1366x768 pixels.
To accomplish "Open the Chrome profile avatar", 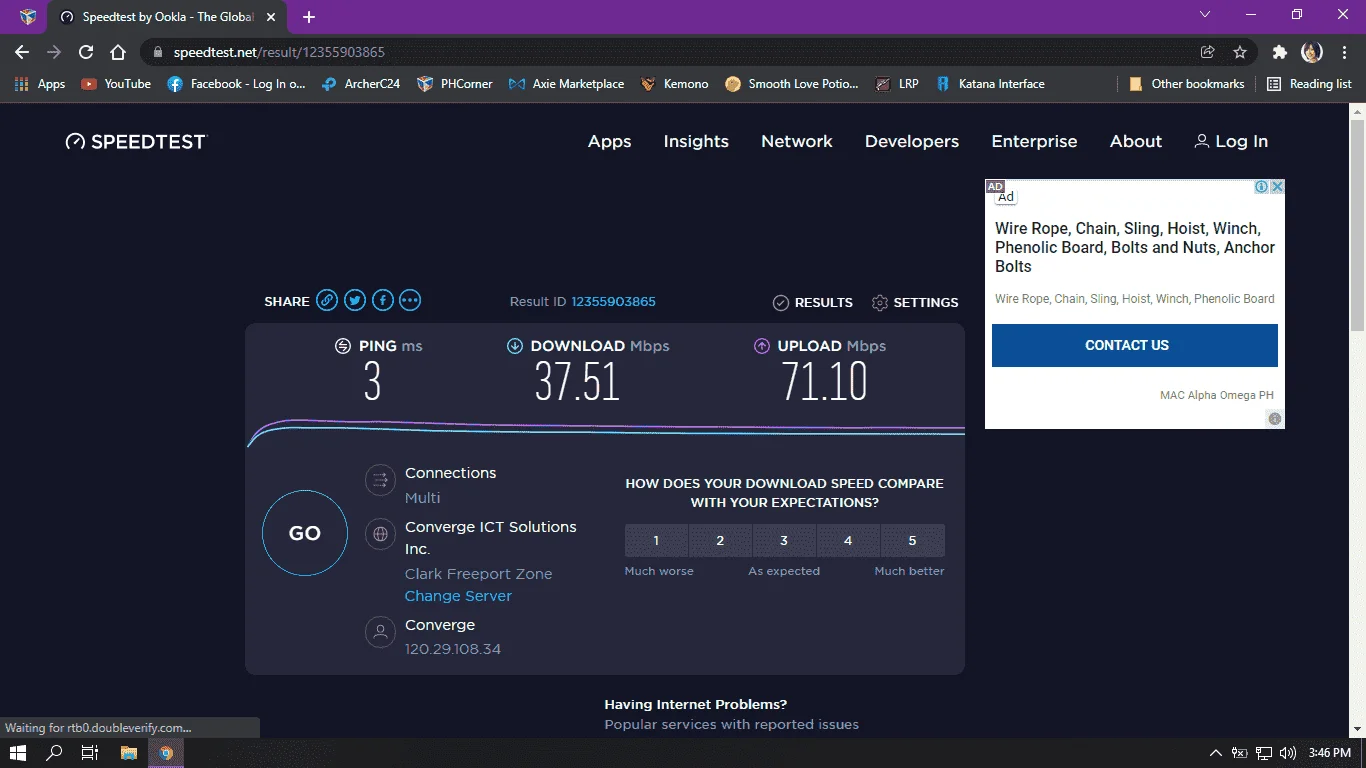I will point(1312,52).
